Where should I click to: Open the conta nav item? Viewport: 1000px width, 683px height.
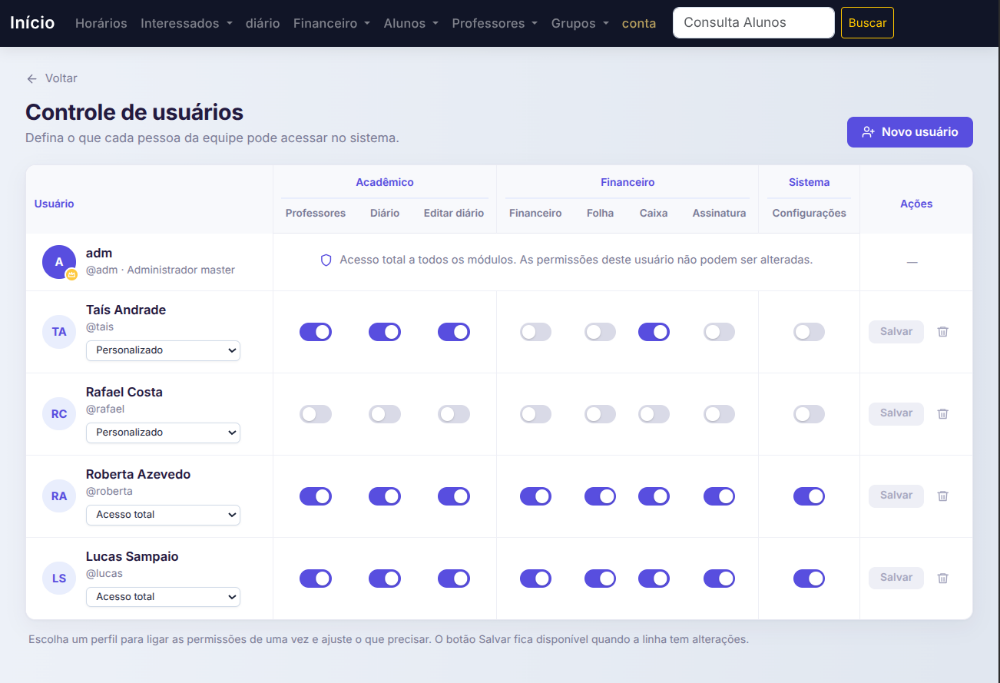pos(639,24)
